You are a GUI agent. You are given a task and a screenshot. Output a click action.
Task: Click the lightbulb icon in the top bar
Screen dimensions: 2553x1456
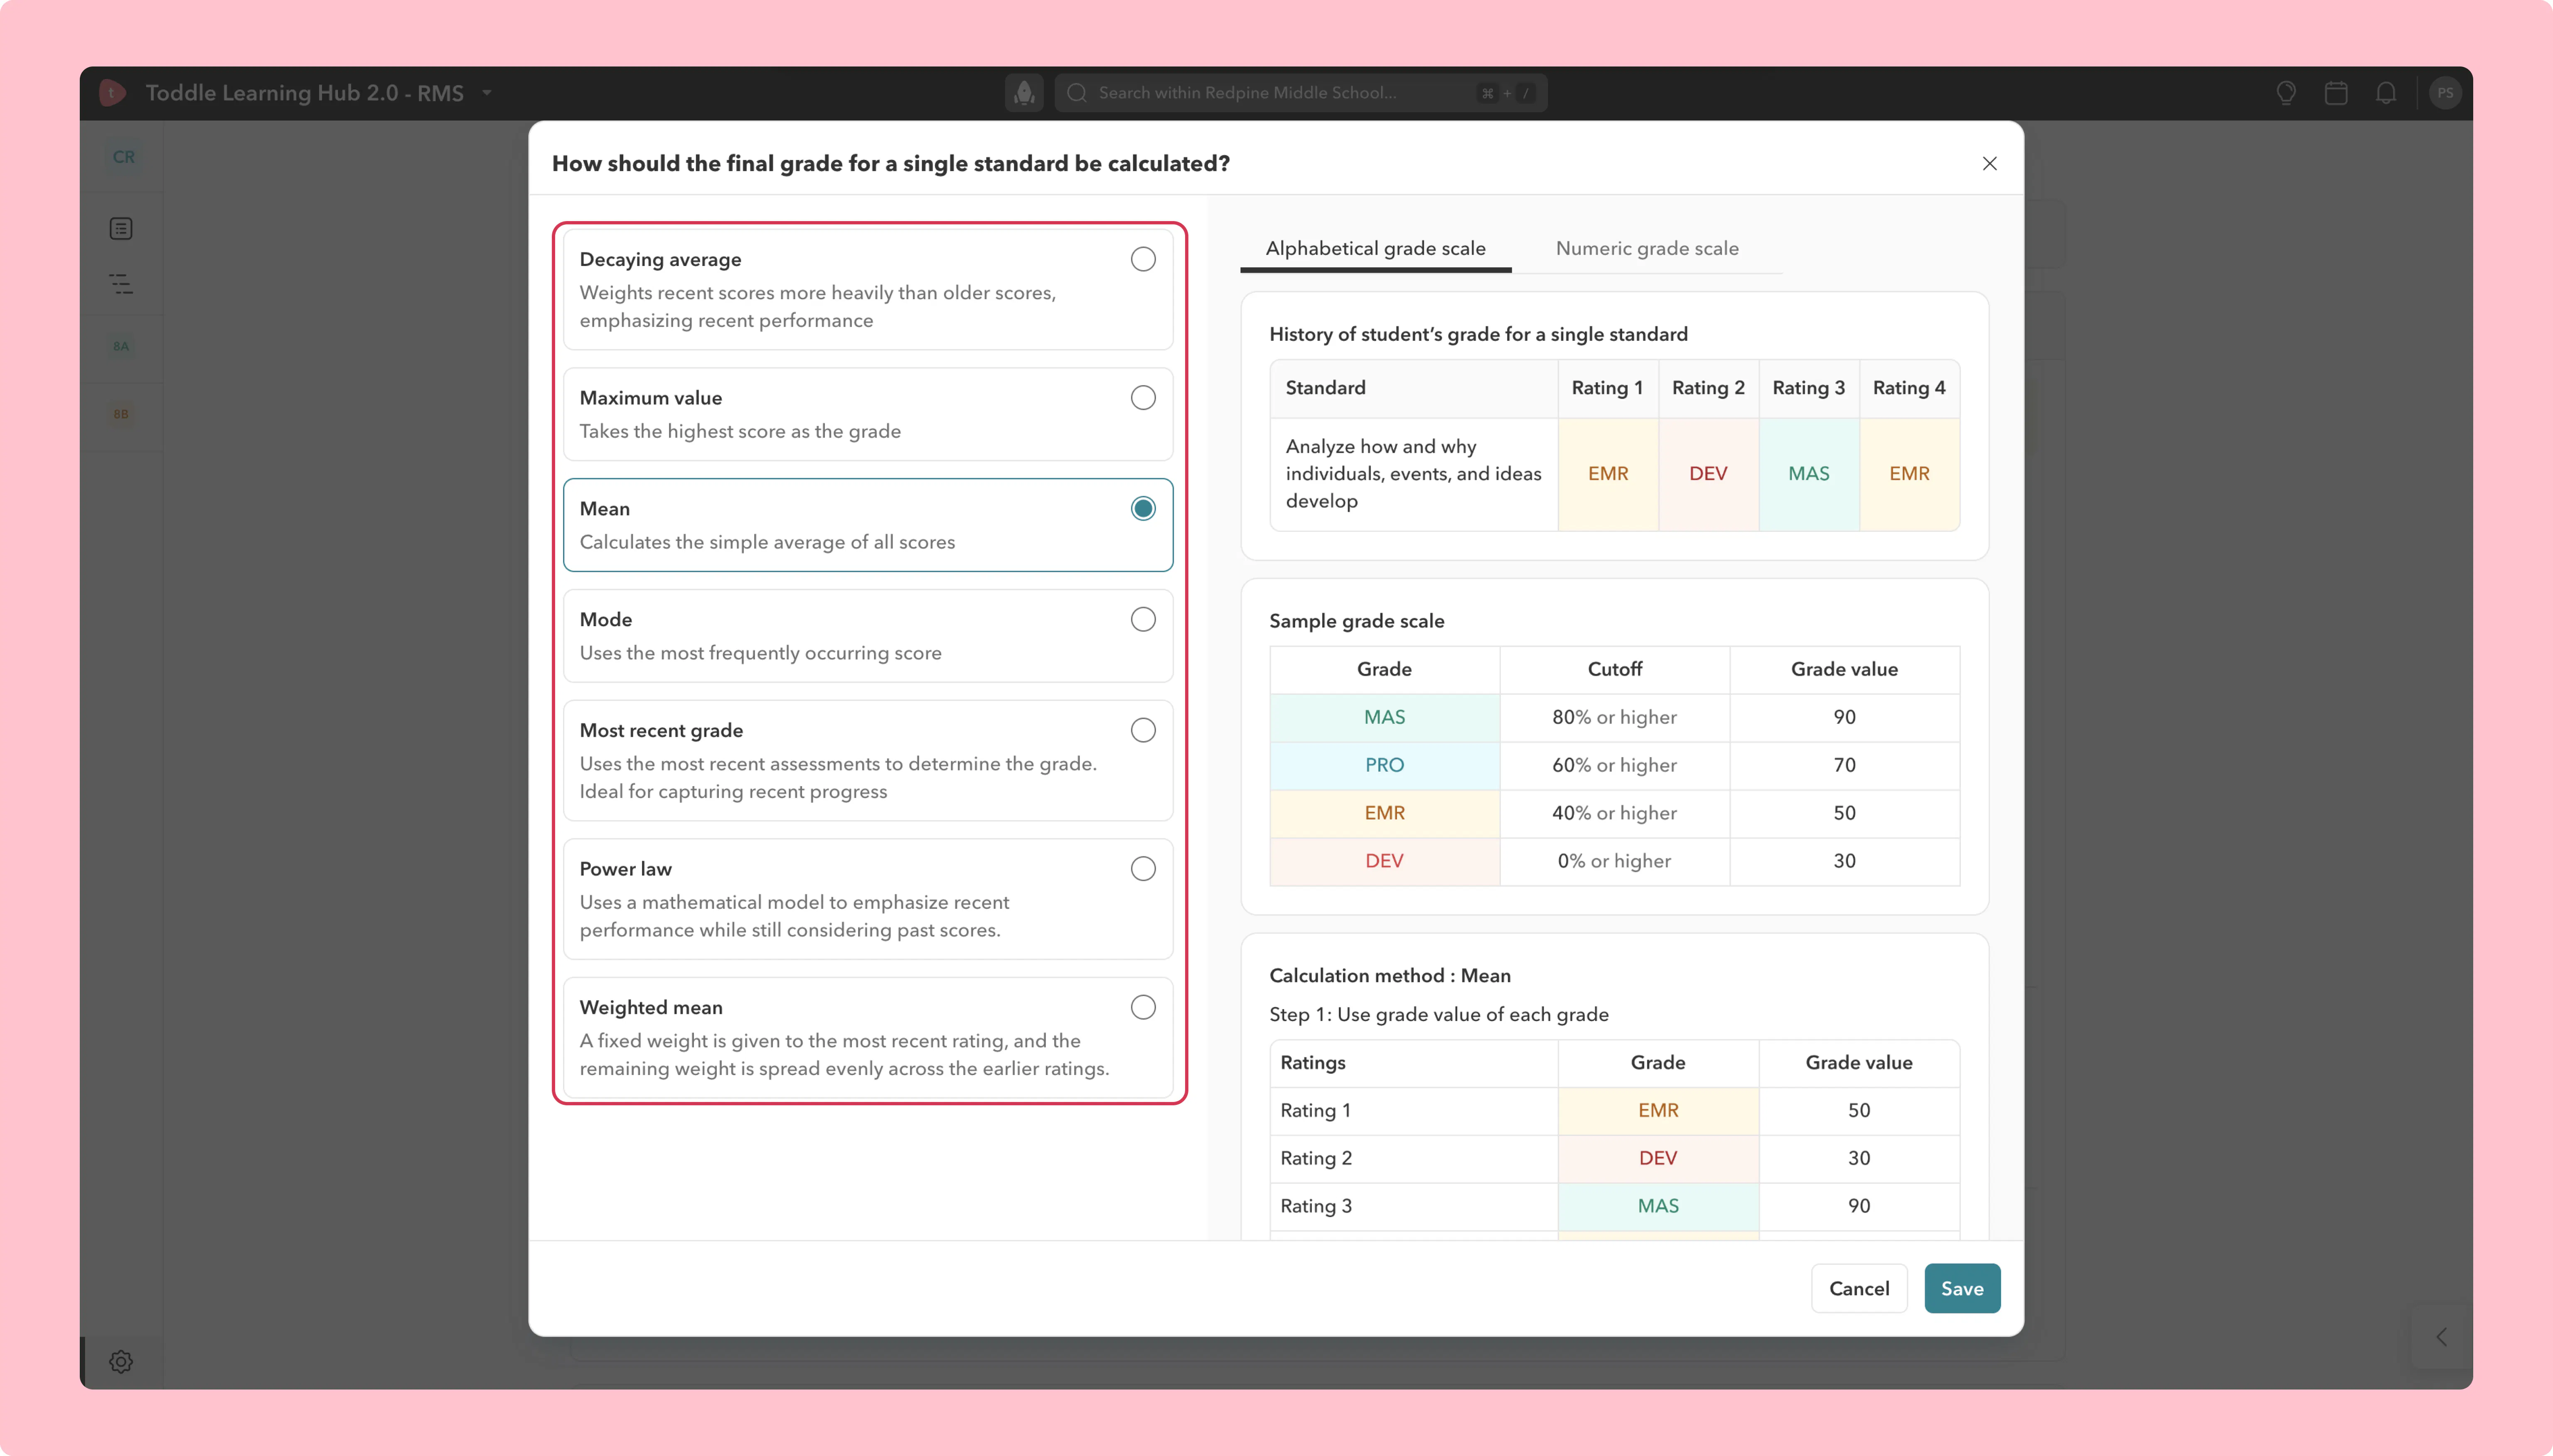coord(2286,93)
